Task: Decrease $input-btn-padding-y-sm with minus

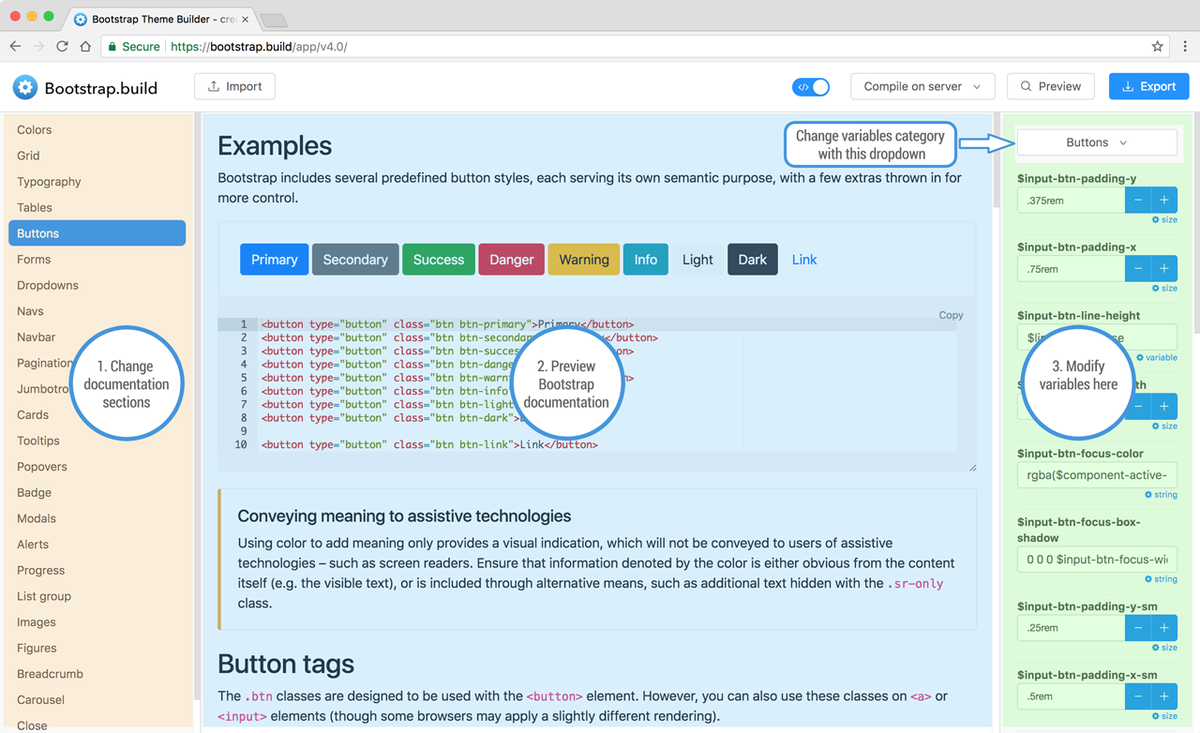Action: pos(1138,627)
